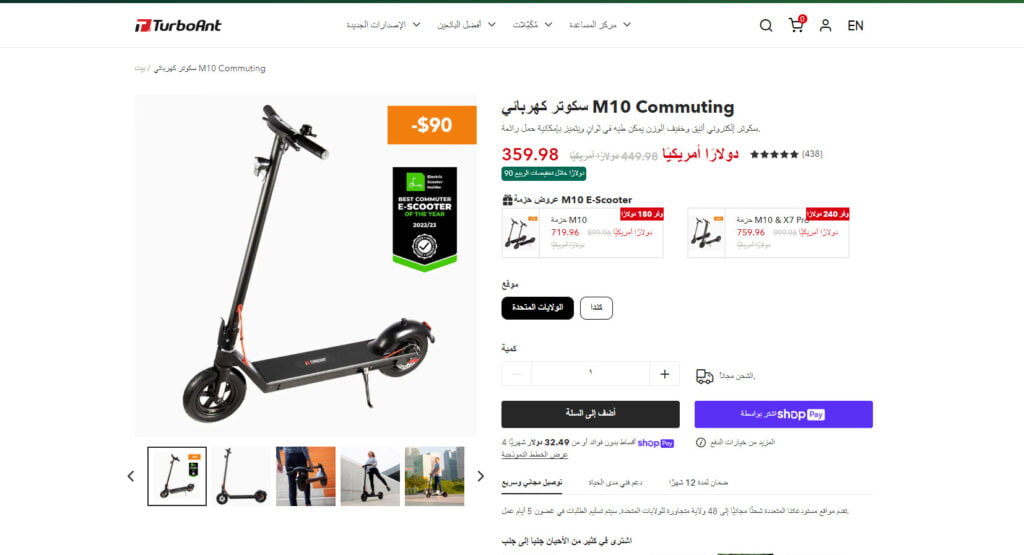The image size is (1024, 555).
Task: Select the black United States location option
Action: coord(537,308)
